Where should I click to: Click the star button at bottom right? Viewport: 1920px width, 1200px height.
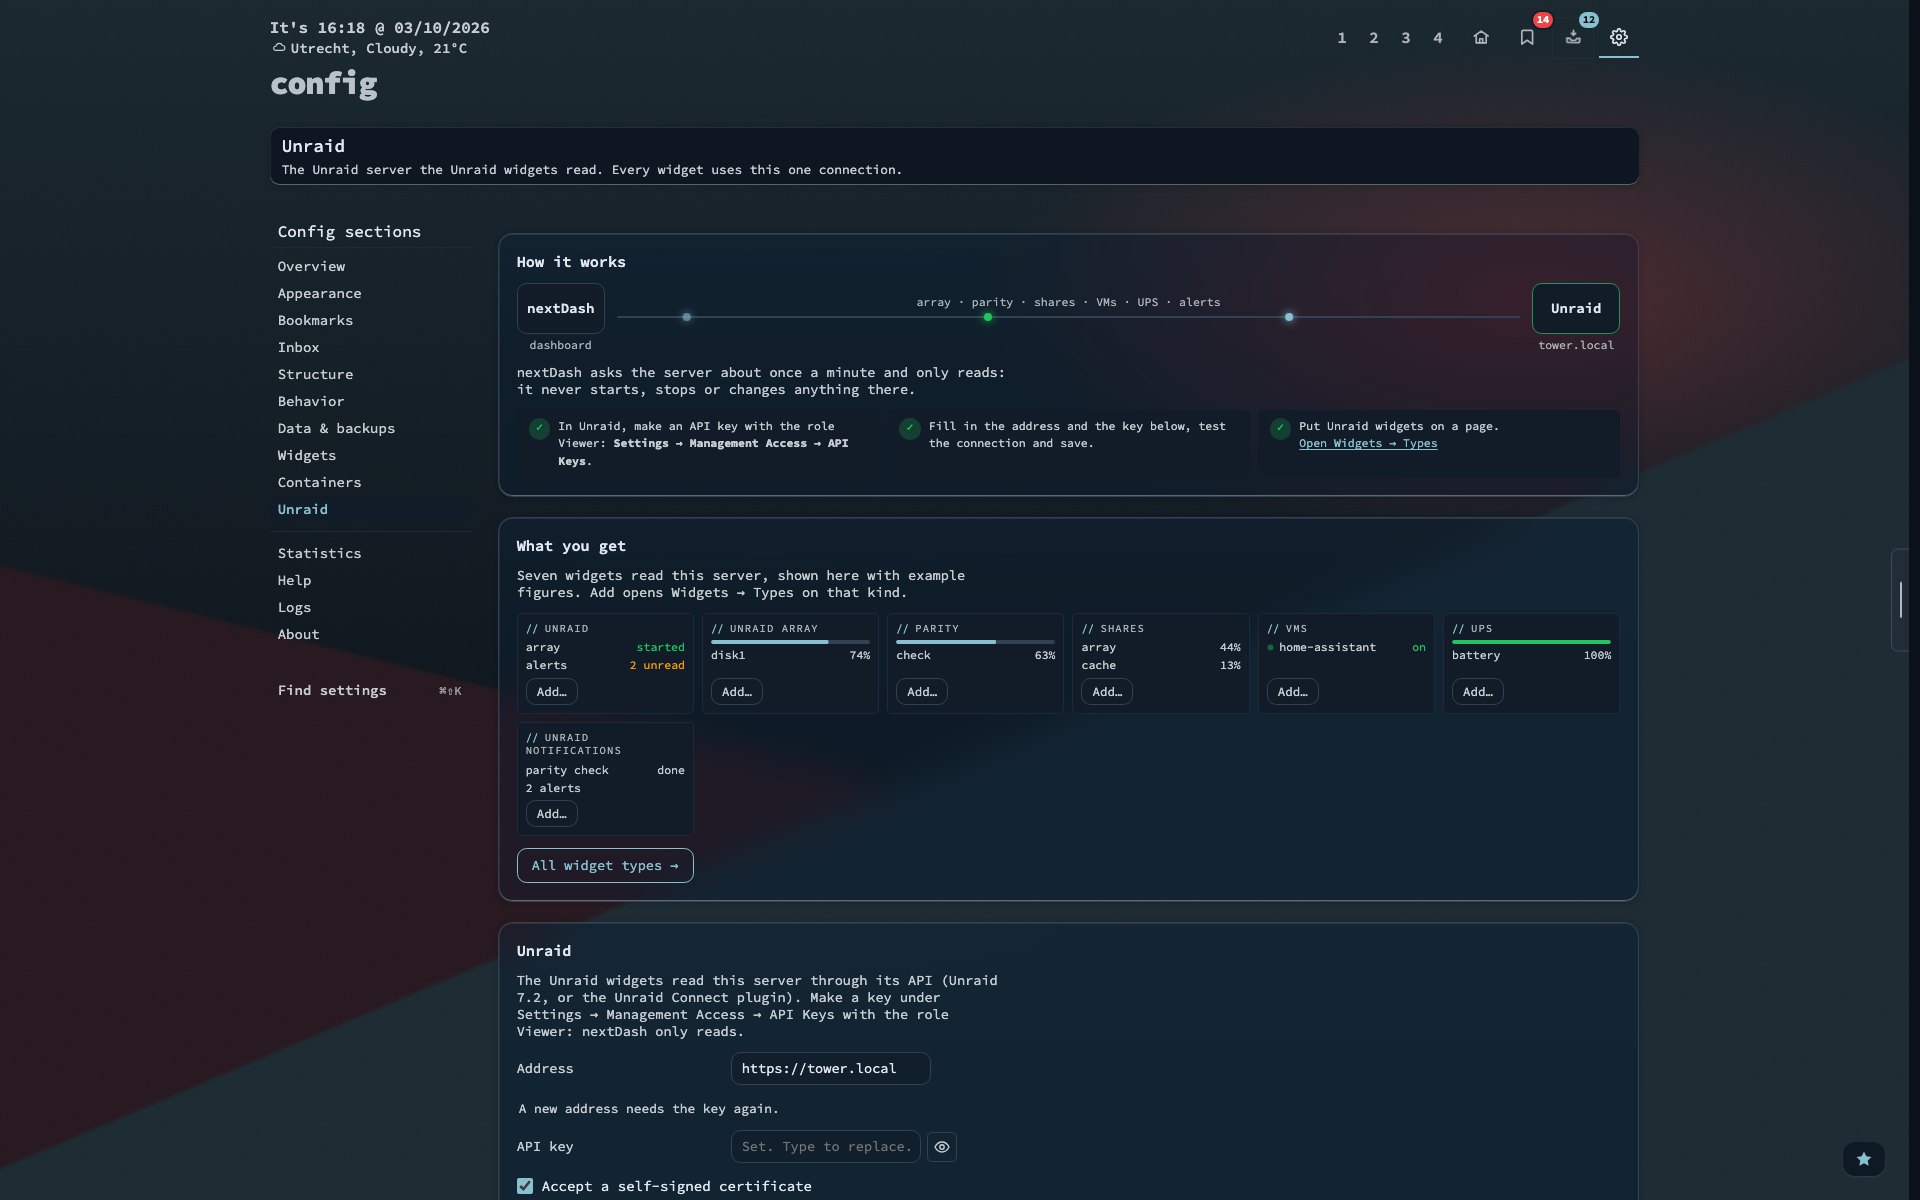coord(1864,1159)
